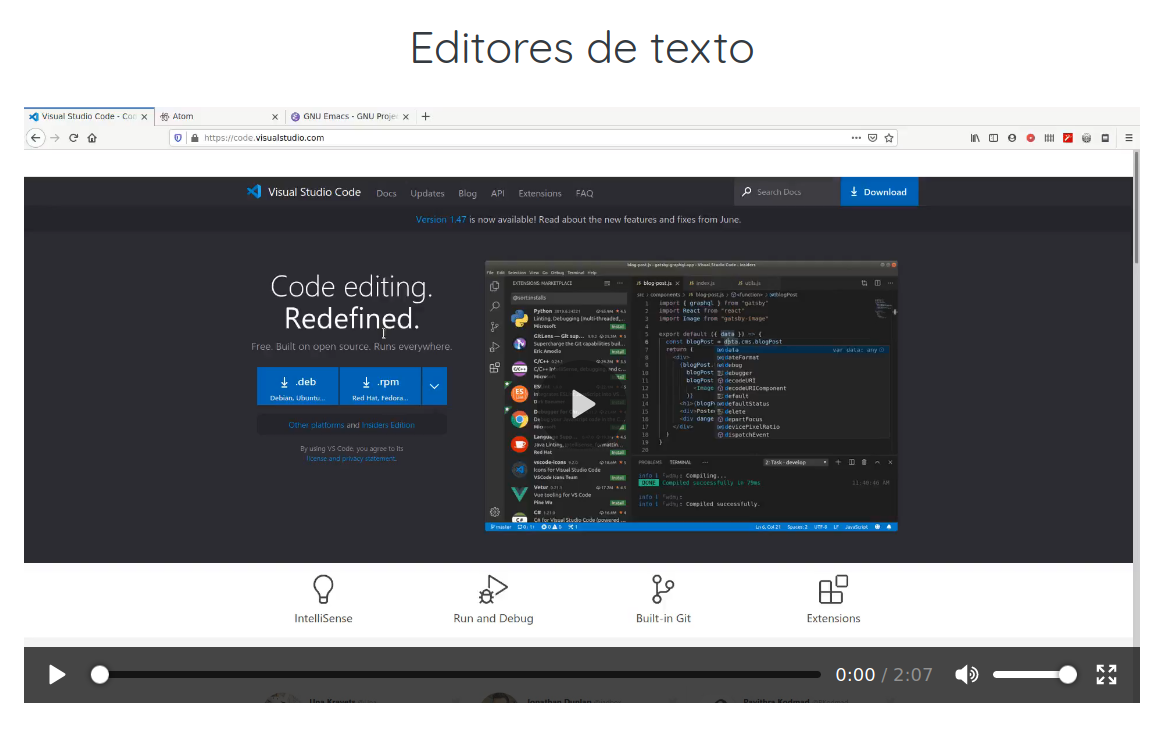Viewport: 1153px width, 736px height.
Task: Open the browser home page icon
Action: 92,137
